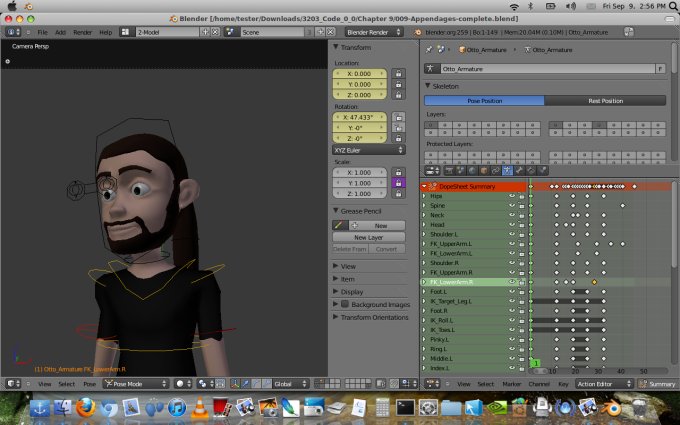Toggle lock for Rotation X
This screenshot has height=425, width=680.
pyautogui.click(x=398, y=117)
